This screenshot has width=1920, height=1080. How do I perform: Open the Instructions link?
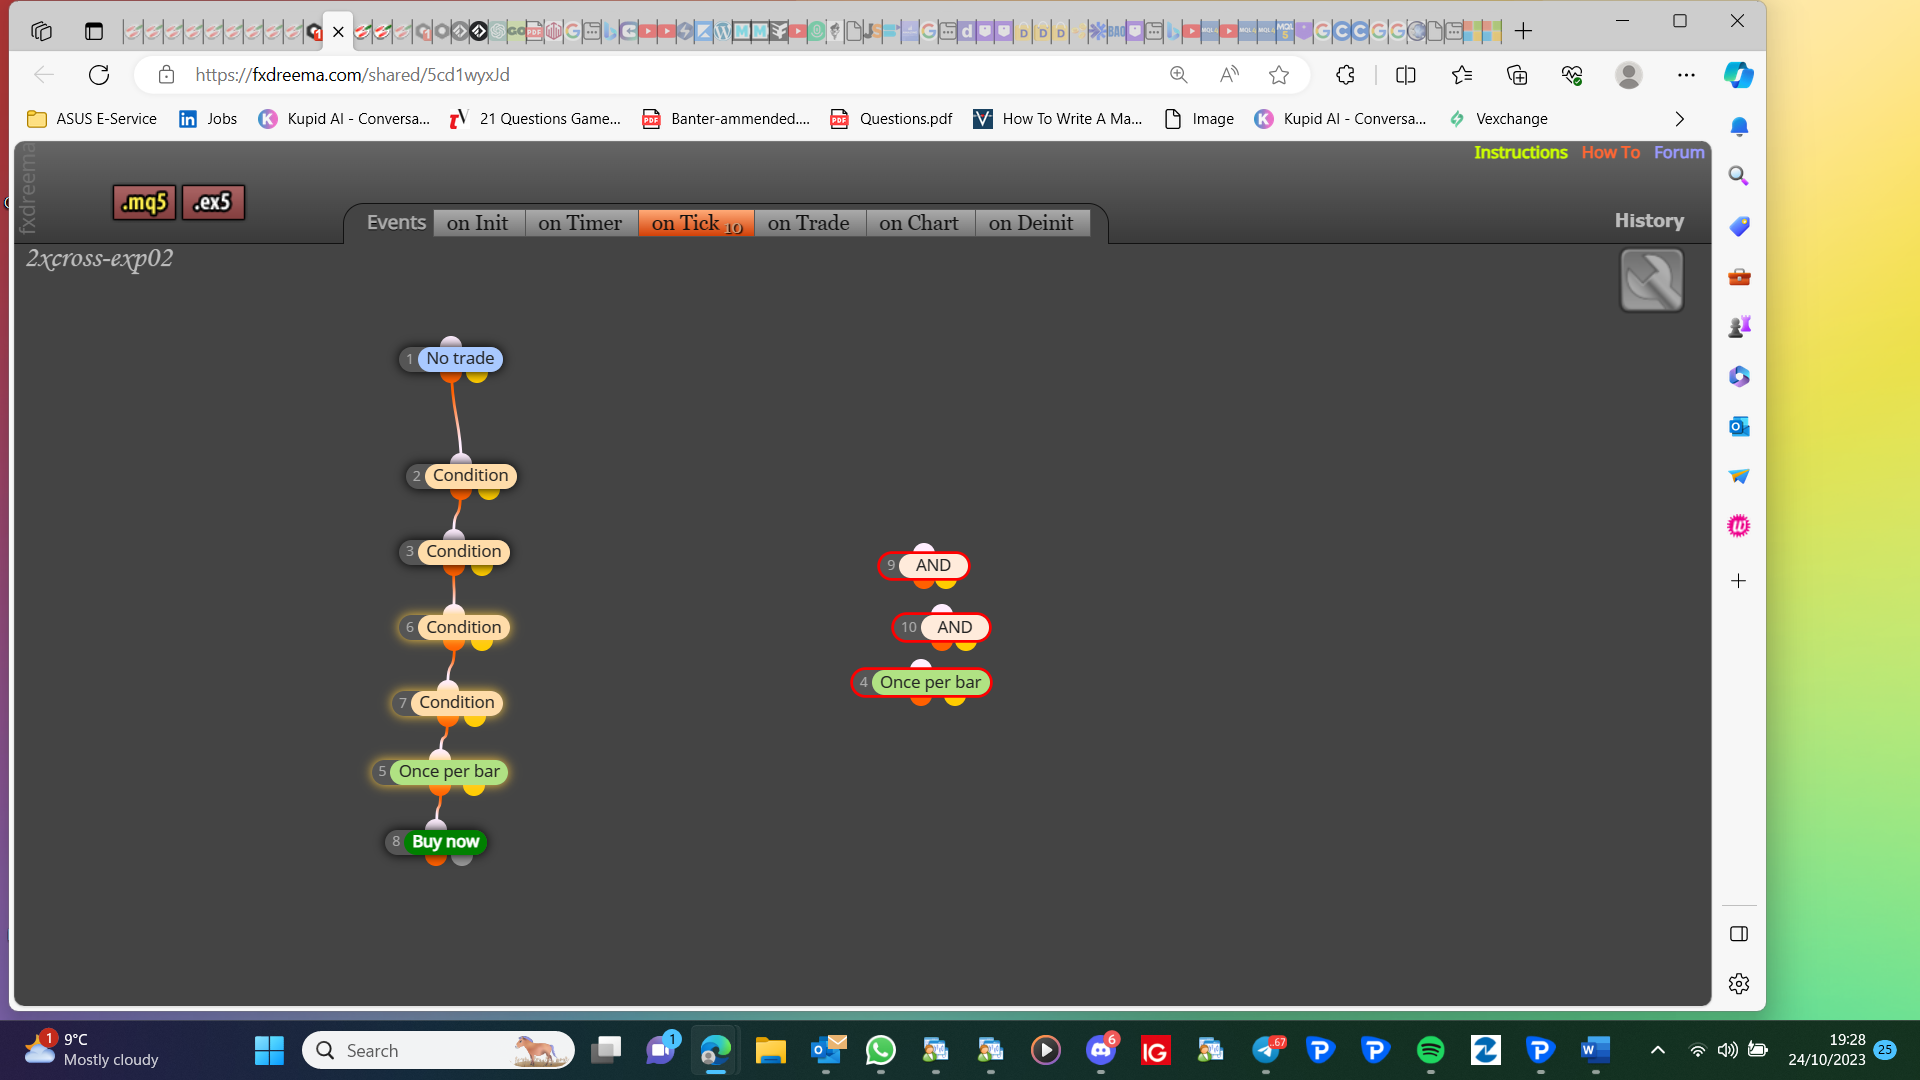[1520, 152]
